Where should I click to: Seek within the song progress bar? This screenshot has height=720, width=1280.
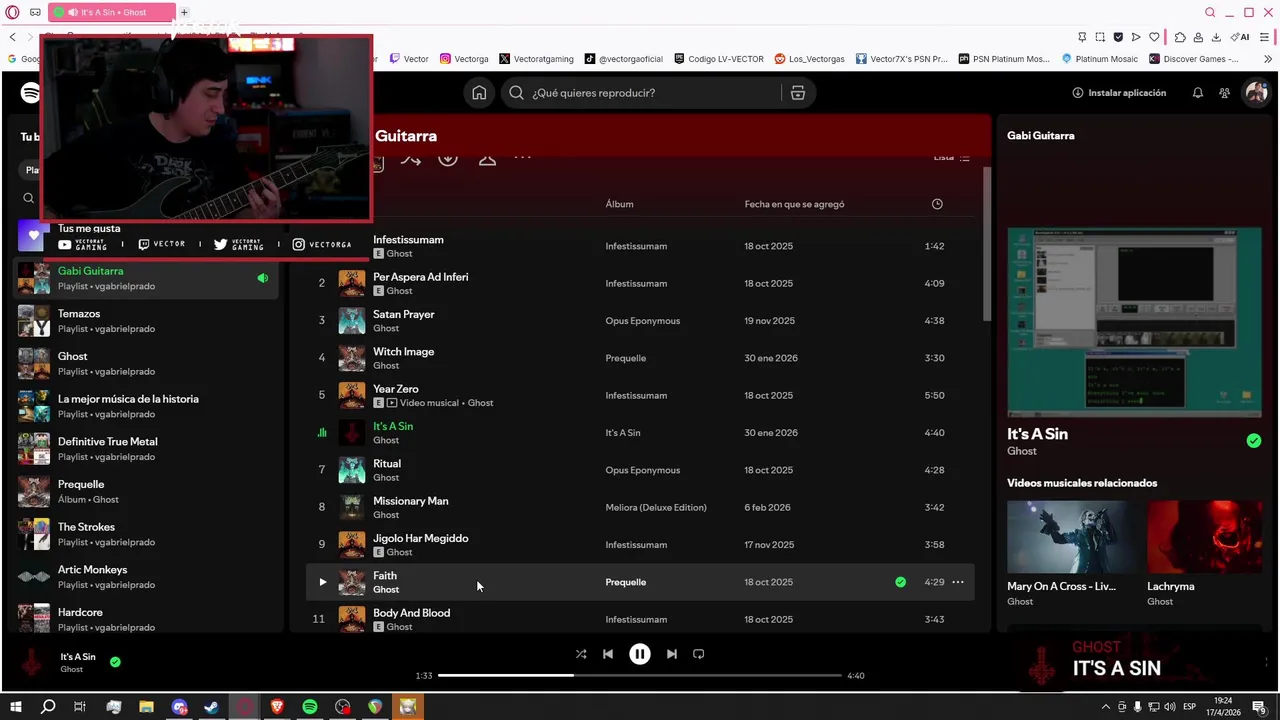click(x=640, y=676)
